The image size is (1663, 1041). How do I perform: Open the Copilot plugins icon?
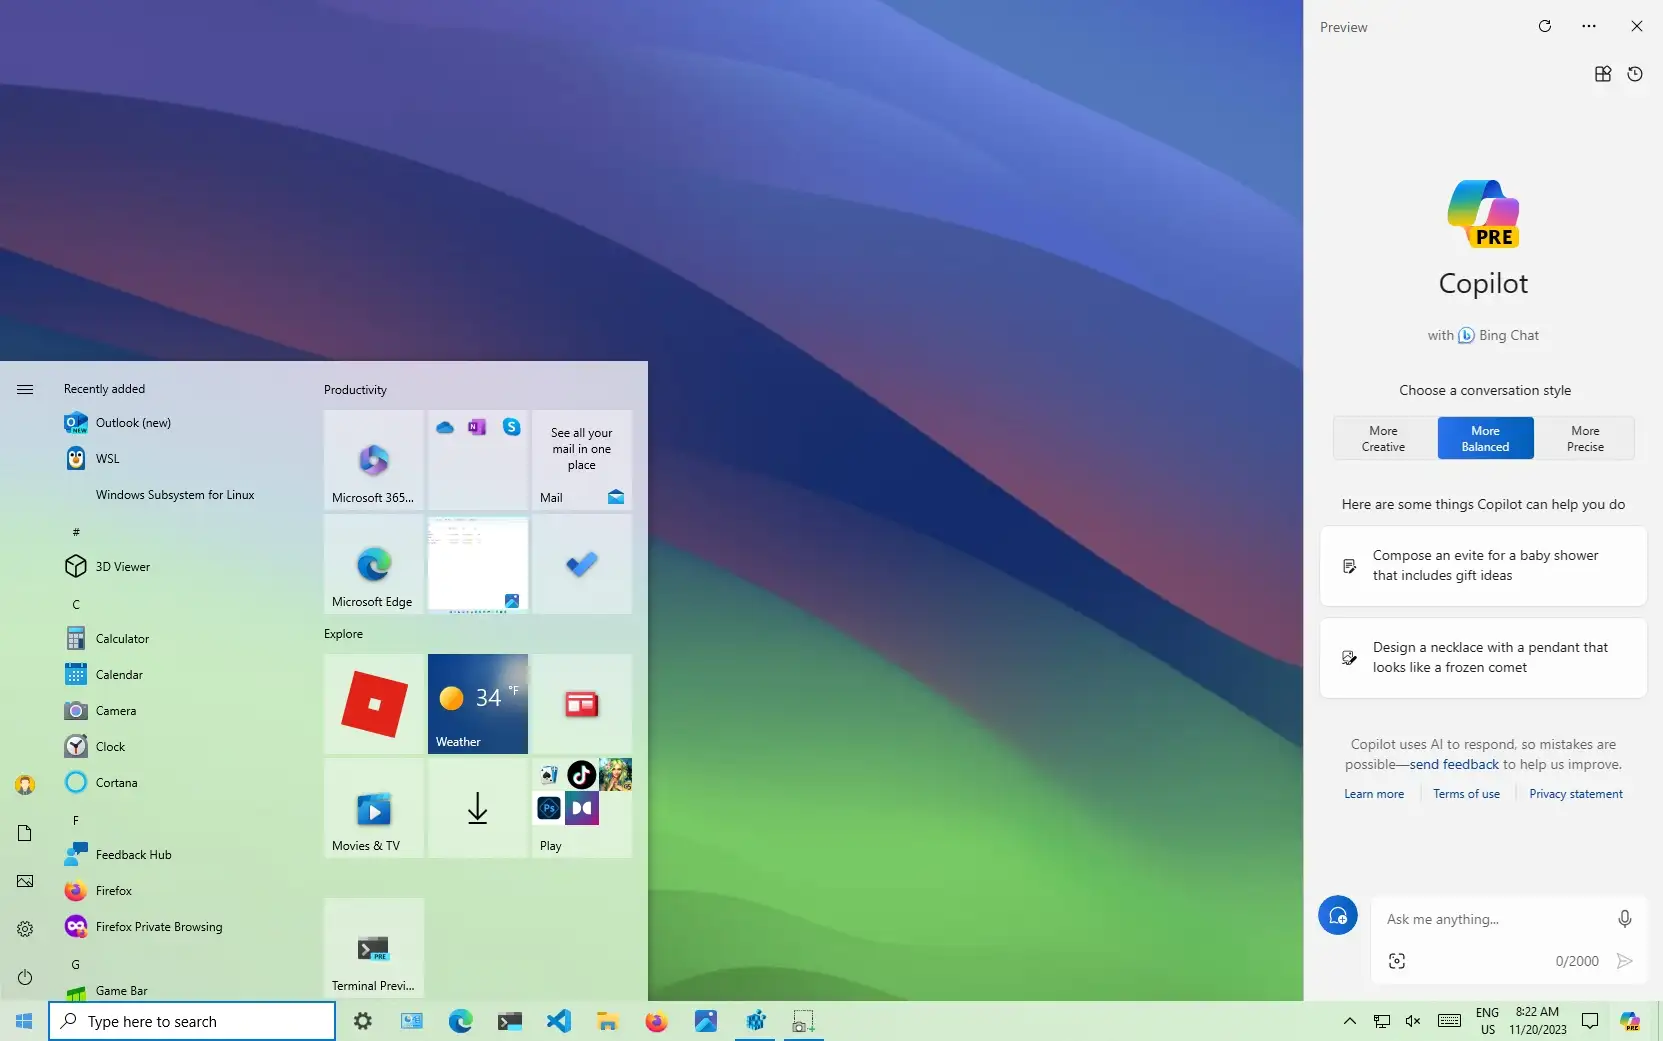point(1602,74)
